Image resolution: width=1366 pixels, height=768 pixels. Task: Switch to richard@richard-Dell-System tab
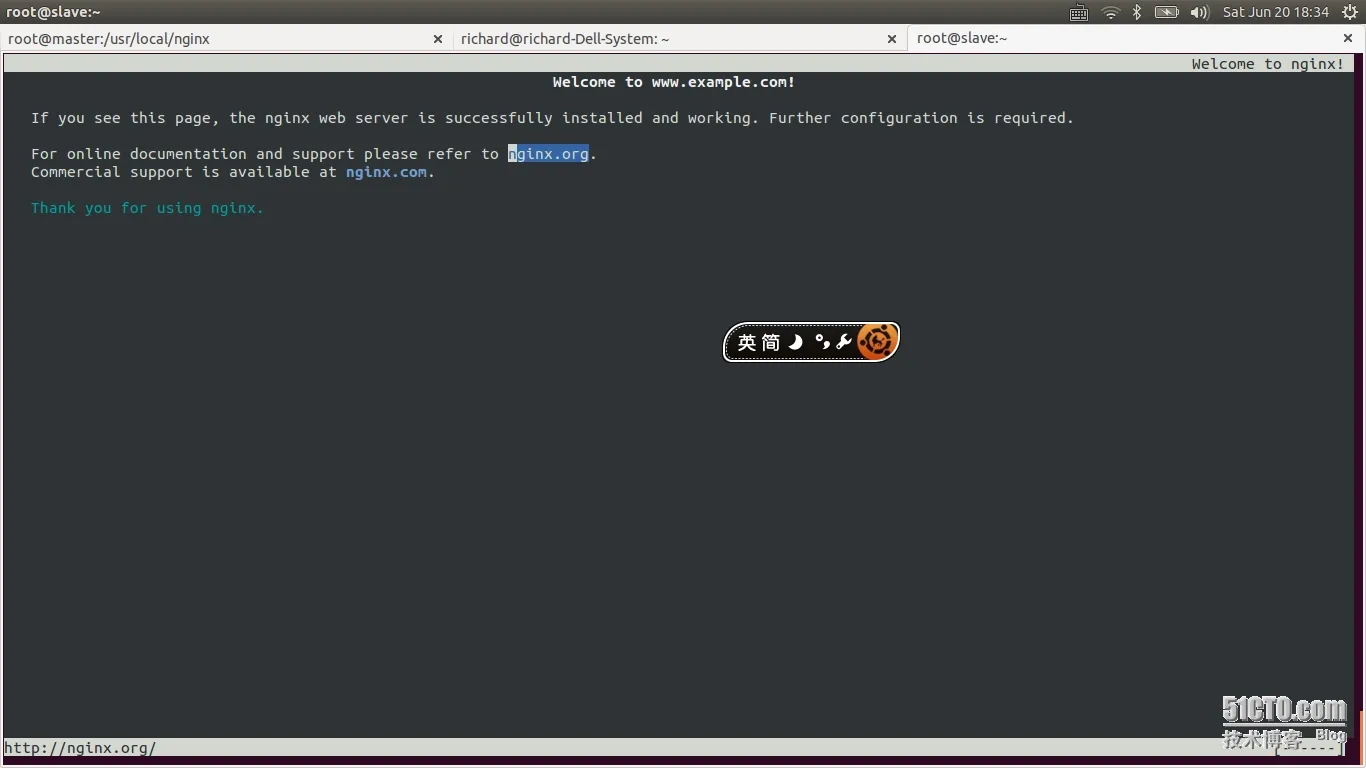(679, 39)
